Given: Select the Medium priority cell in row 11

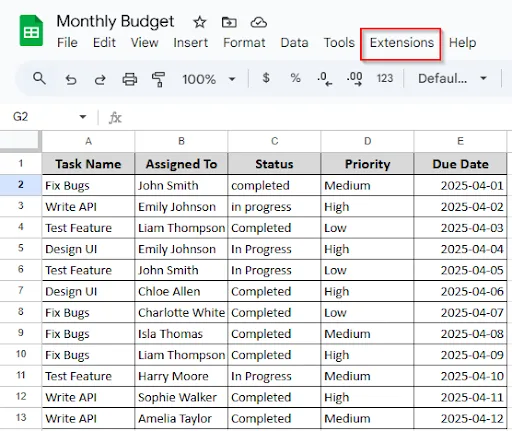Looking at the screenshot, I should click(x=367, y=376).
